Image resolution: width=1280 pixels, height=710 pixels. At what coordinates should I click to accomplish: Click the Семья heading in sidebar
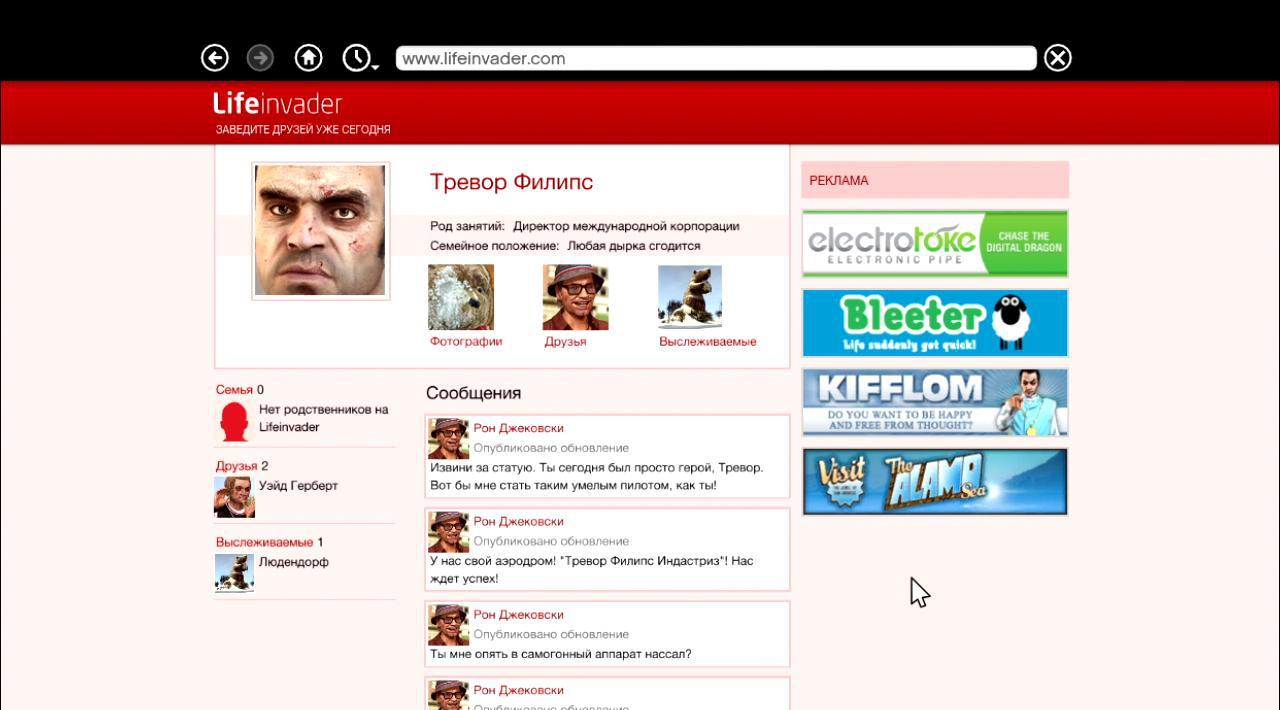(234, 390)
